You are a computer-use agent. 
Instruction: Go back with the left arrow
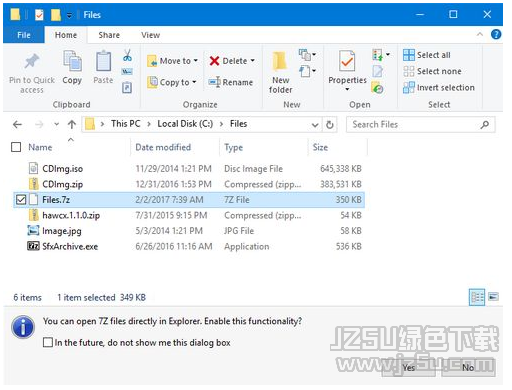[x=17, y=125]
